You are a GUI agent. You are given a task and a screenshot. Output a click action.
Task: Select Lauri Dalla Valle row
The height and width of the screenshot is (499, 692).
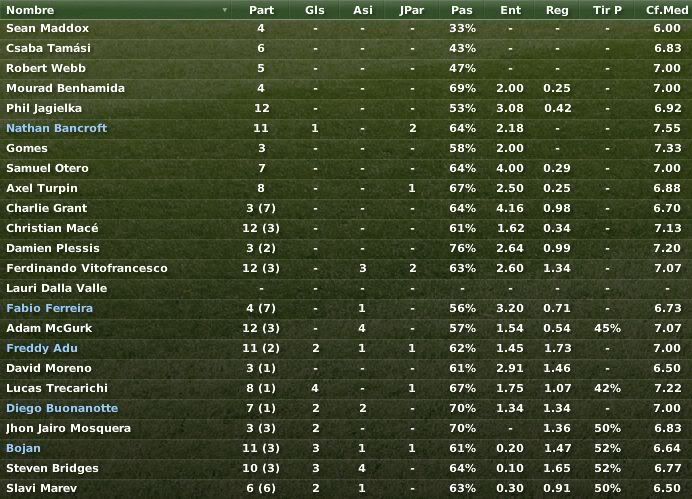point(346,288)
